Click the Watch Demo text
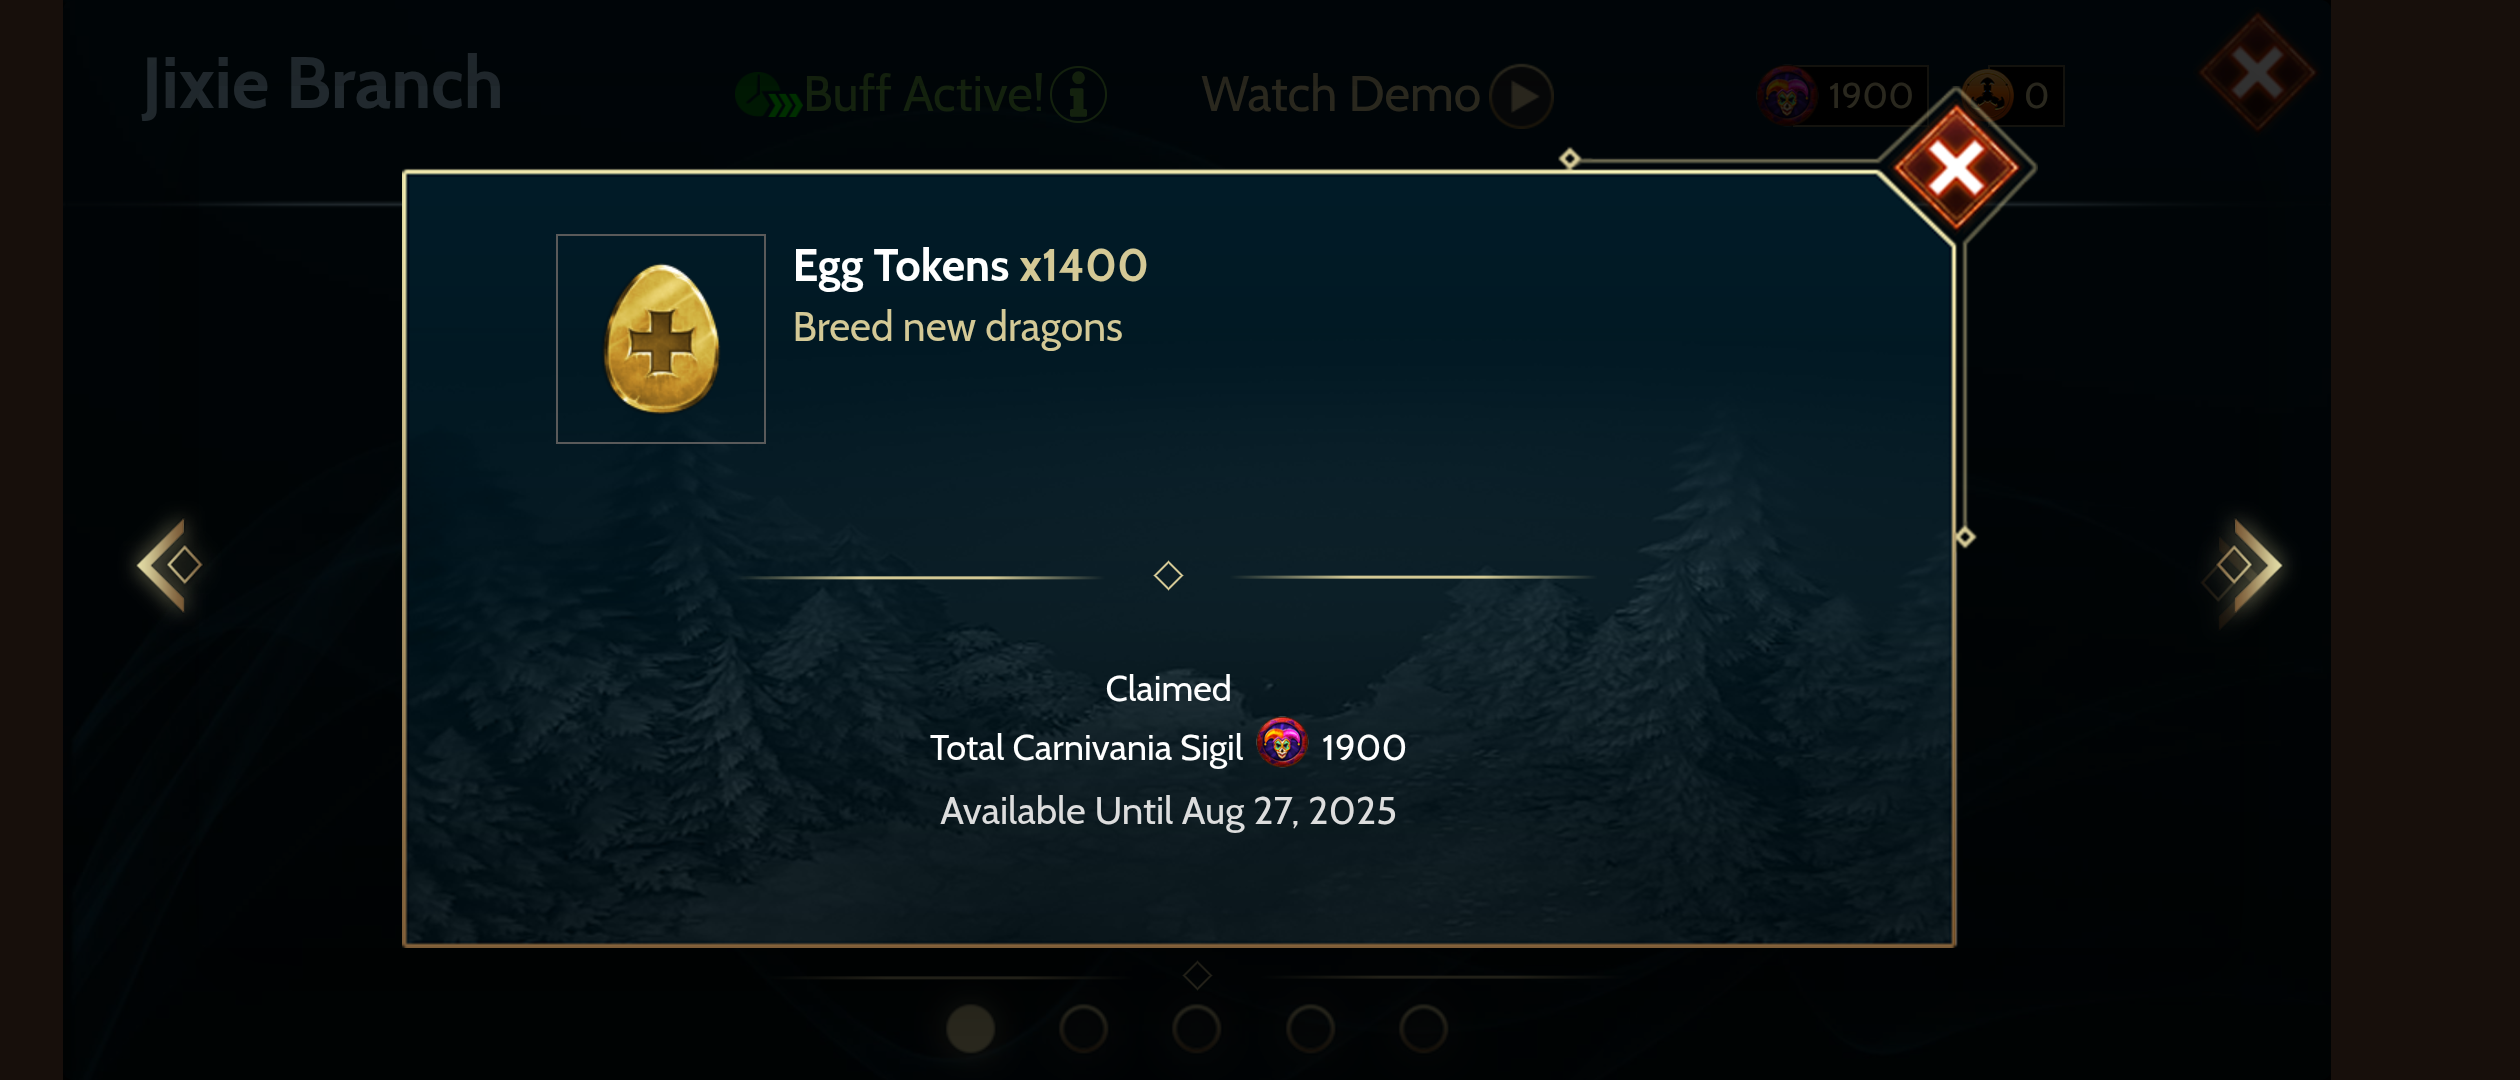Image resolution: width=2520 pixels, height=1080 pixels. coord(1340,96)
